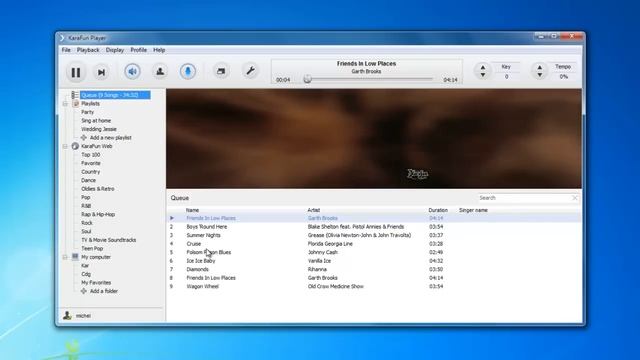The image size is (640, 360).
Task: Click the Singer name column header
Action: click(473, 210)
